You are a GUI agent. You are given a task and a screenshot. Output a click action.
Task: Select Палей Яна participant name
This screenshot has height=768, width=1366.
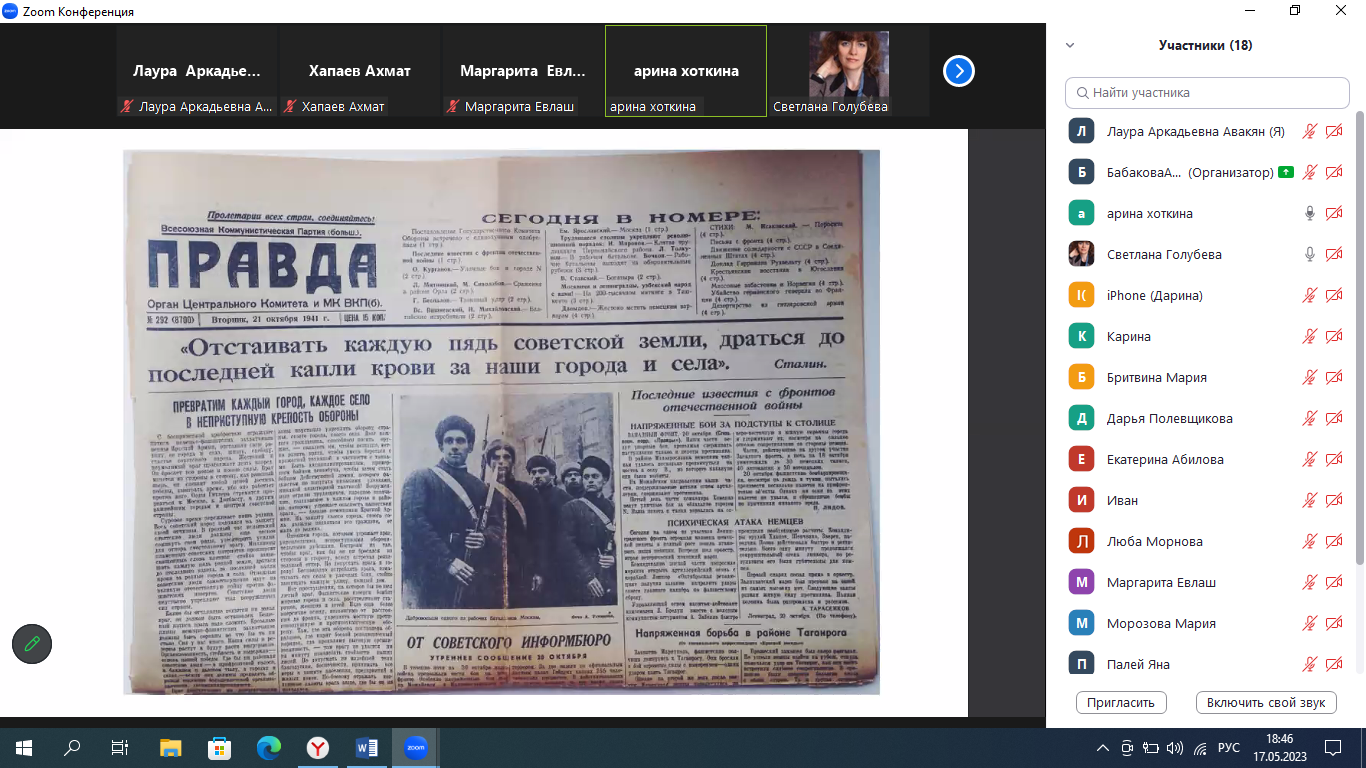(1139, 664)
